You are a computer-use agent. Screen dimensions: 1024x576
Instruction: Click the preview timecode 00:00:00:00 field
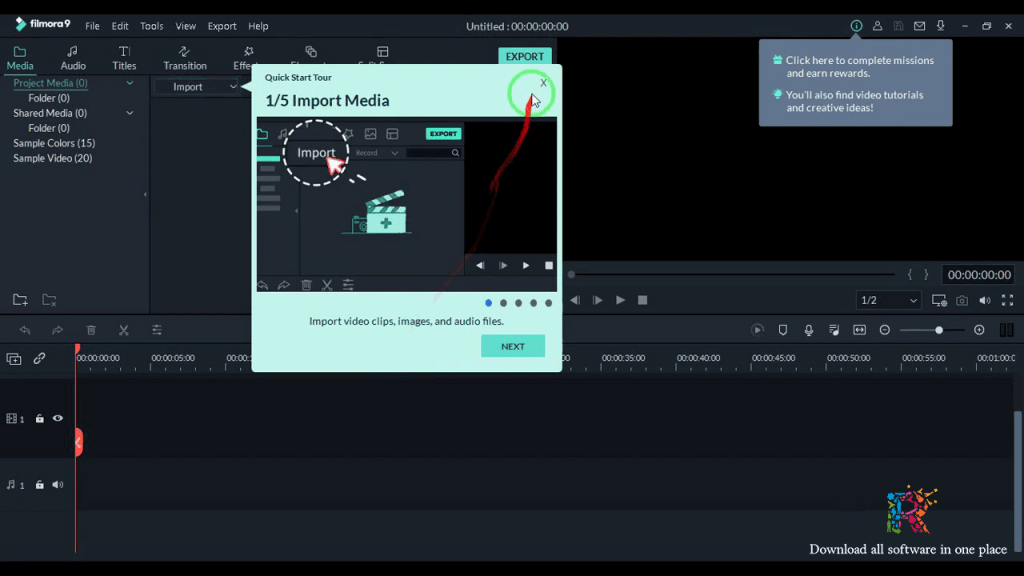[979, 275]
